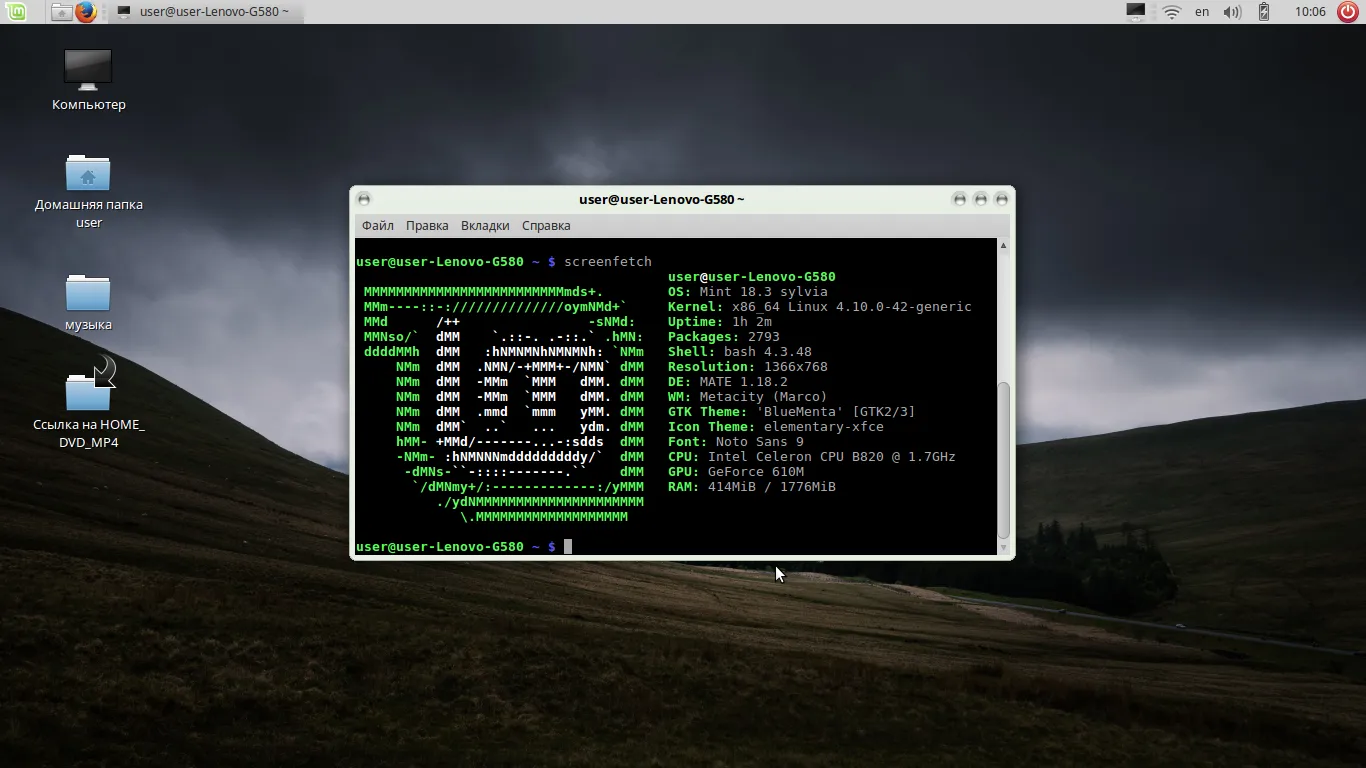Launch Firefox from the top panel
Screen dimensions: 1366x768
coord(87,12)
